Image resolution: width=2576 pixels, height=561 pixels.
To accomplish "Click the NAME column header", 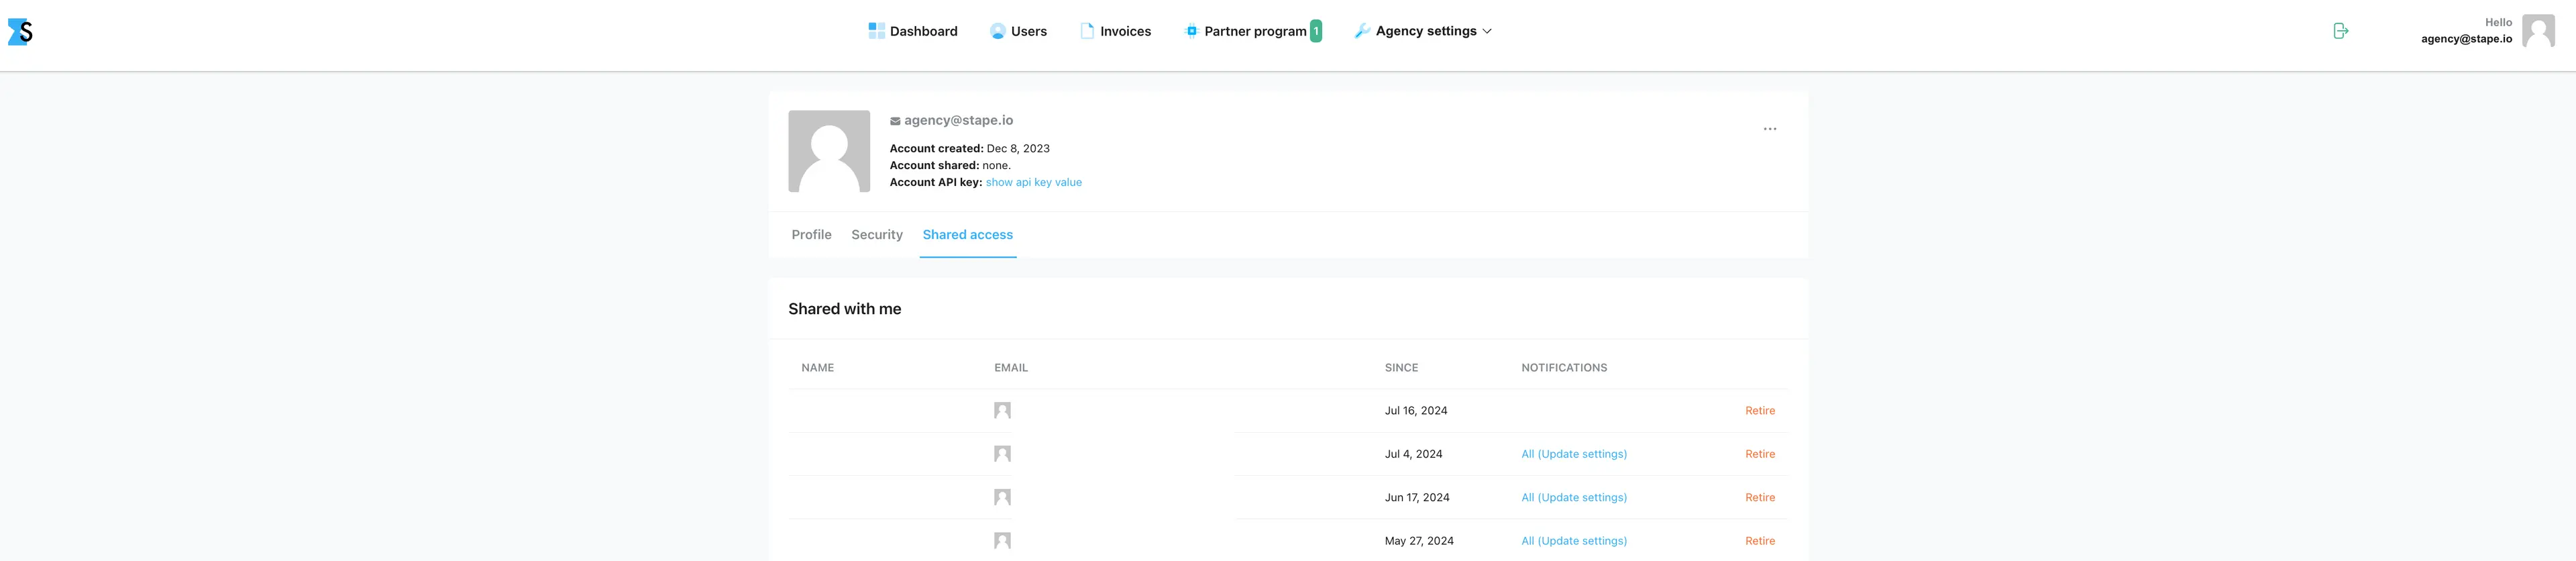I will [x=817, y=368].
